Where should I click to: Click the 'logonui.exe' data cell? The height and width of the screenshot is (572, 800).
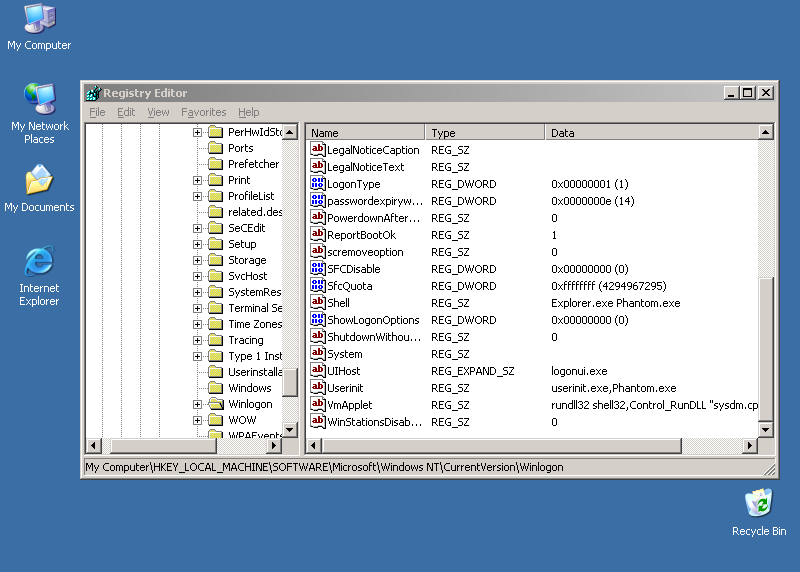(x=579, y=371)
